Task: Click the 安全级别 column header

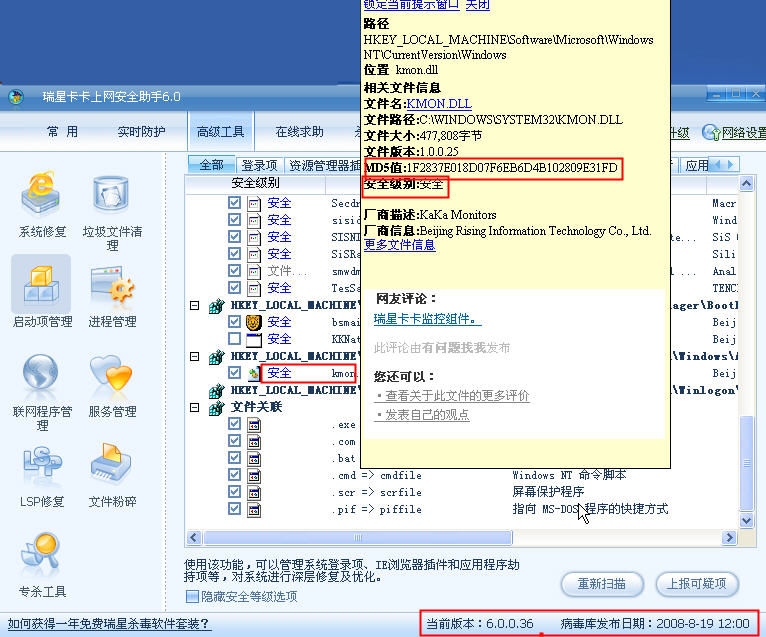Action: [255, 183]
